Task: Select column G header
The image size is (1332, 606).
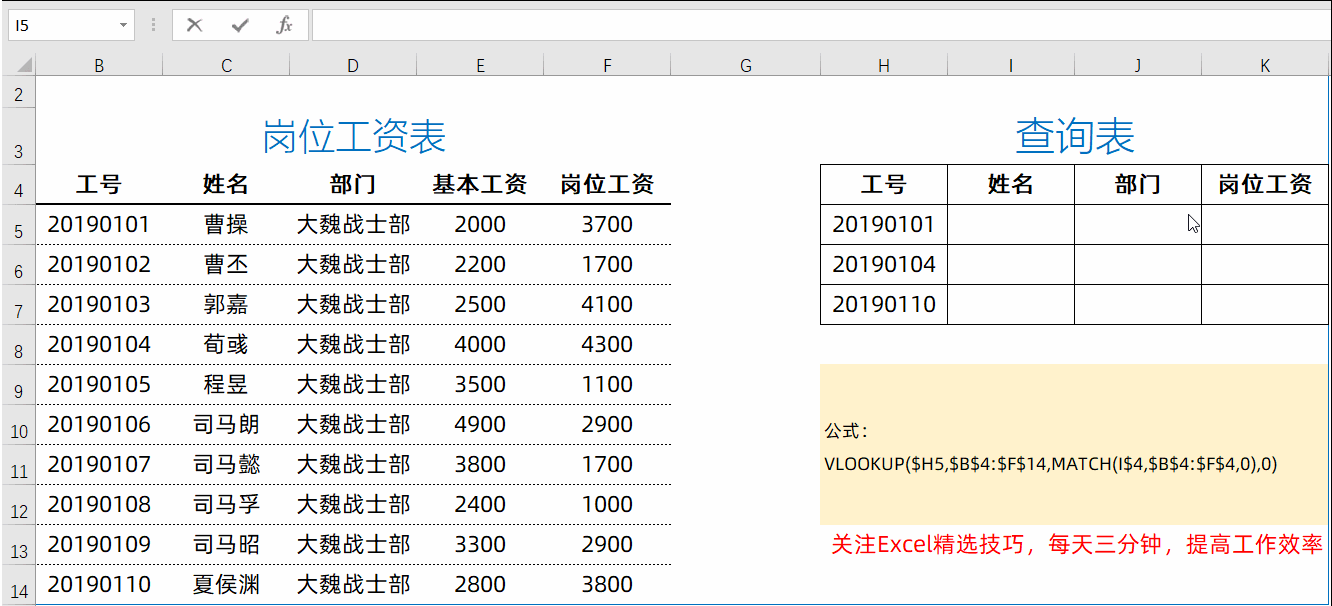Action: (x=745, y=65)
